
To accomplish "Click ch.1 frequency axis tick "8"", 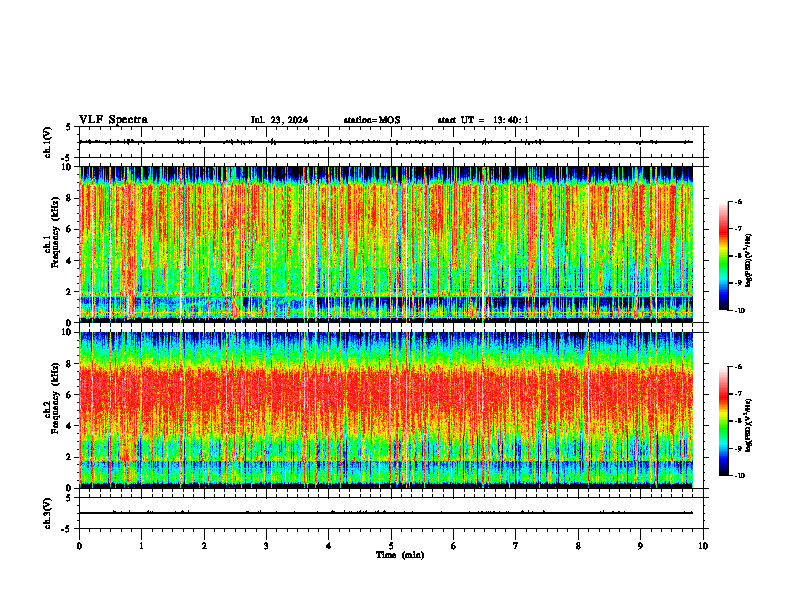I will [70, 198].
